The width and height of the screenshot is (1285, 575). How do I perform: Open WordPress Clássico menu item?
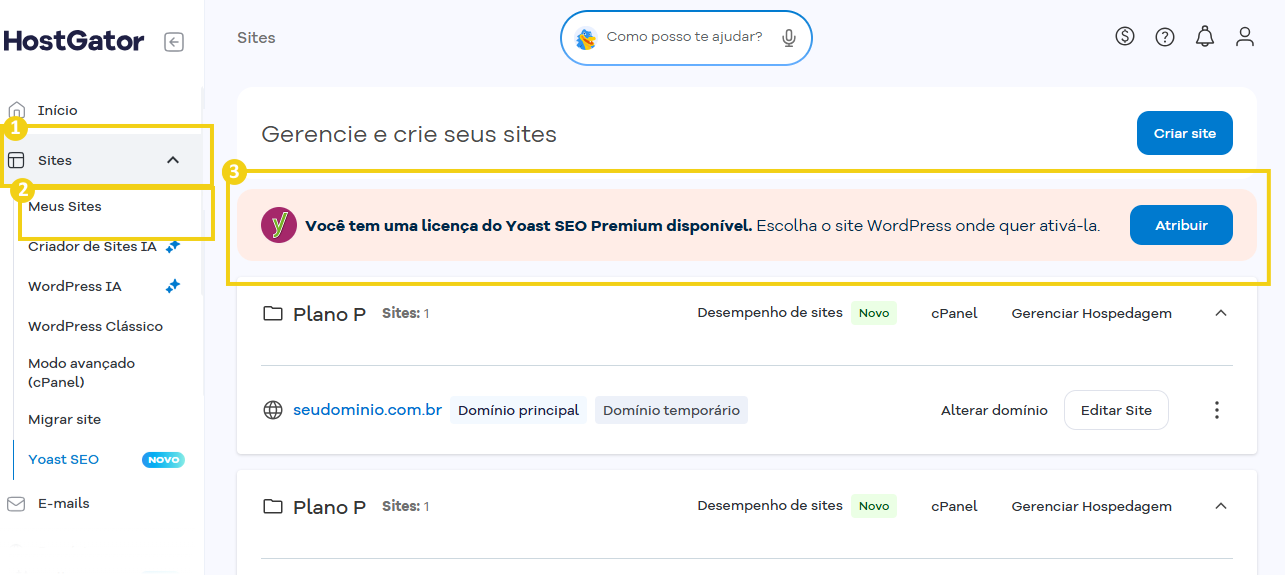(95, 326)
